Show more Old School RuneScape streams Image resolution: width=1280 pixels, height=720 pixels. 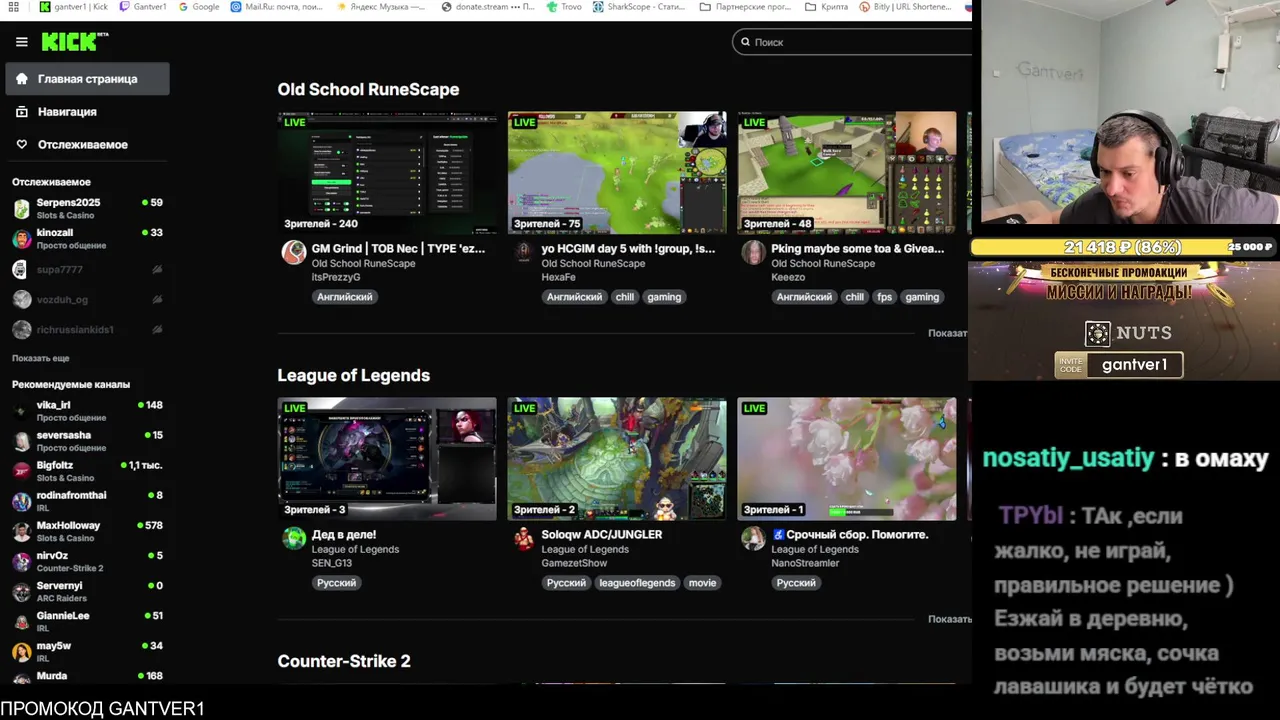(948, 333)
